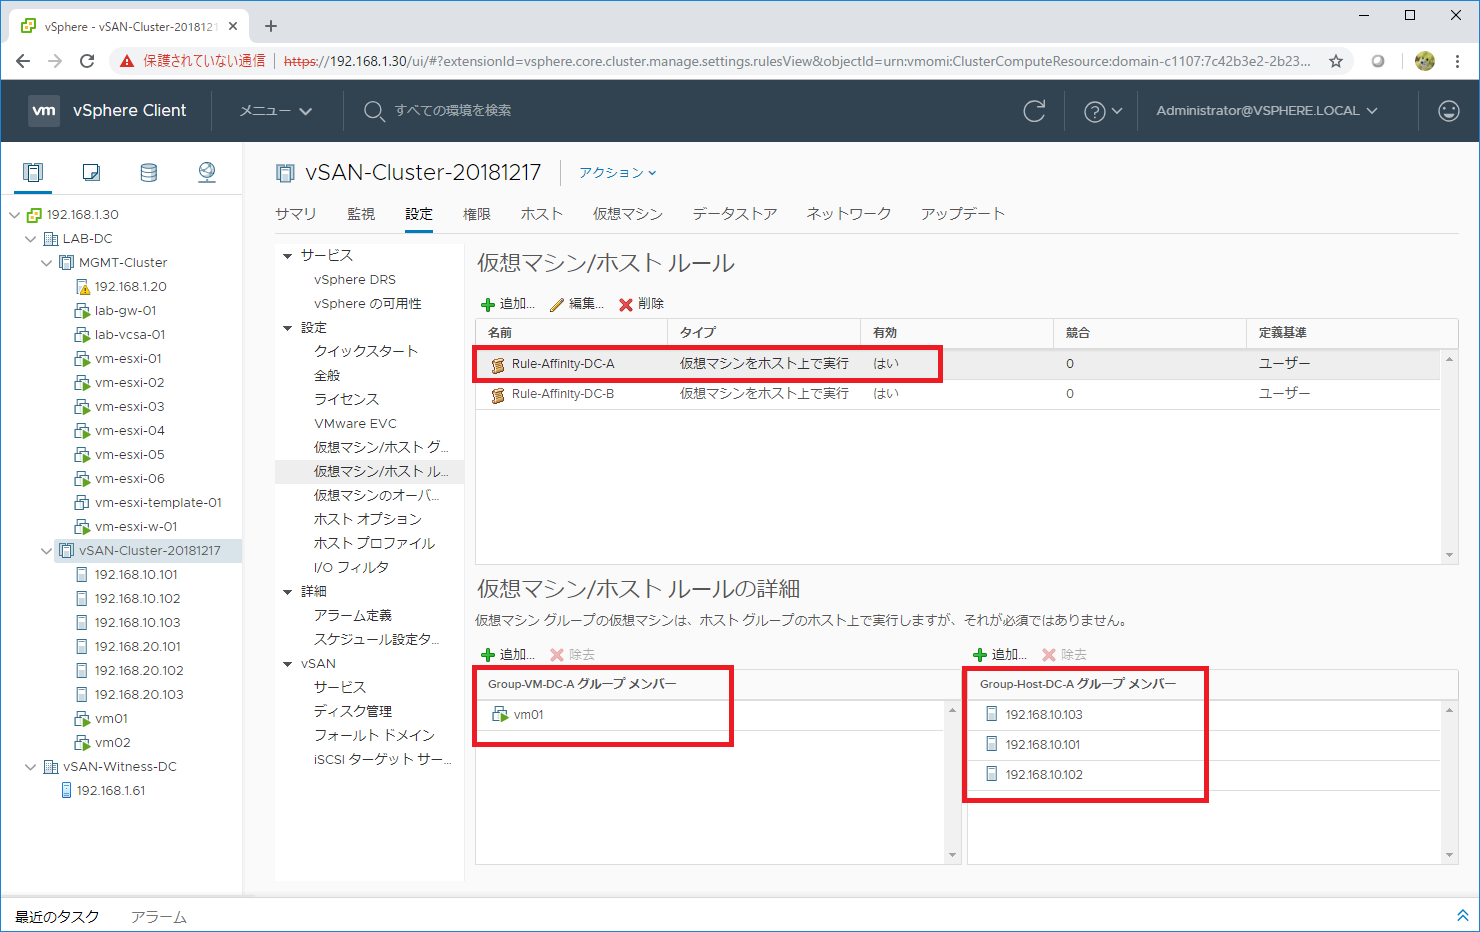Collapse the LAB-DC datacenter node
Viewport: 1480px width, 932px height.
(31, 239)
